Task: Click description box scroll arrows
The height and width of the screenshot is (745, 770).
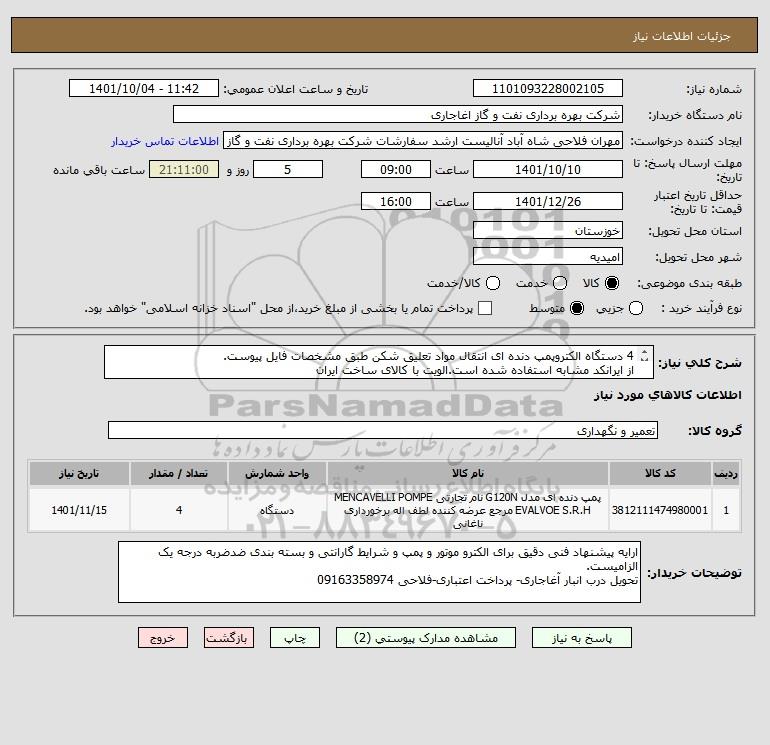Action: pyautogui.click(x=645, y=356)
